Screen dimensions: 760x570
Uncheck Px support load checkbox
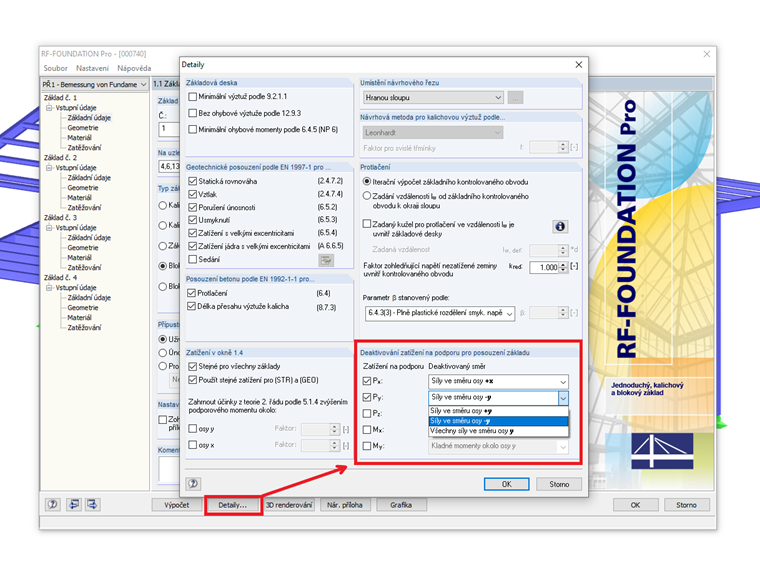coord(367,381)
